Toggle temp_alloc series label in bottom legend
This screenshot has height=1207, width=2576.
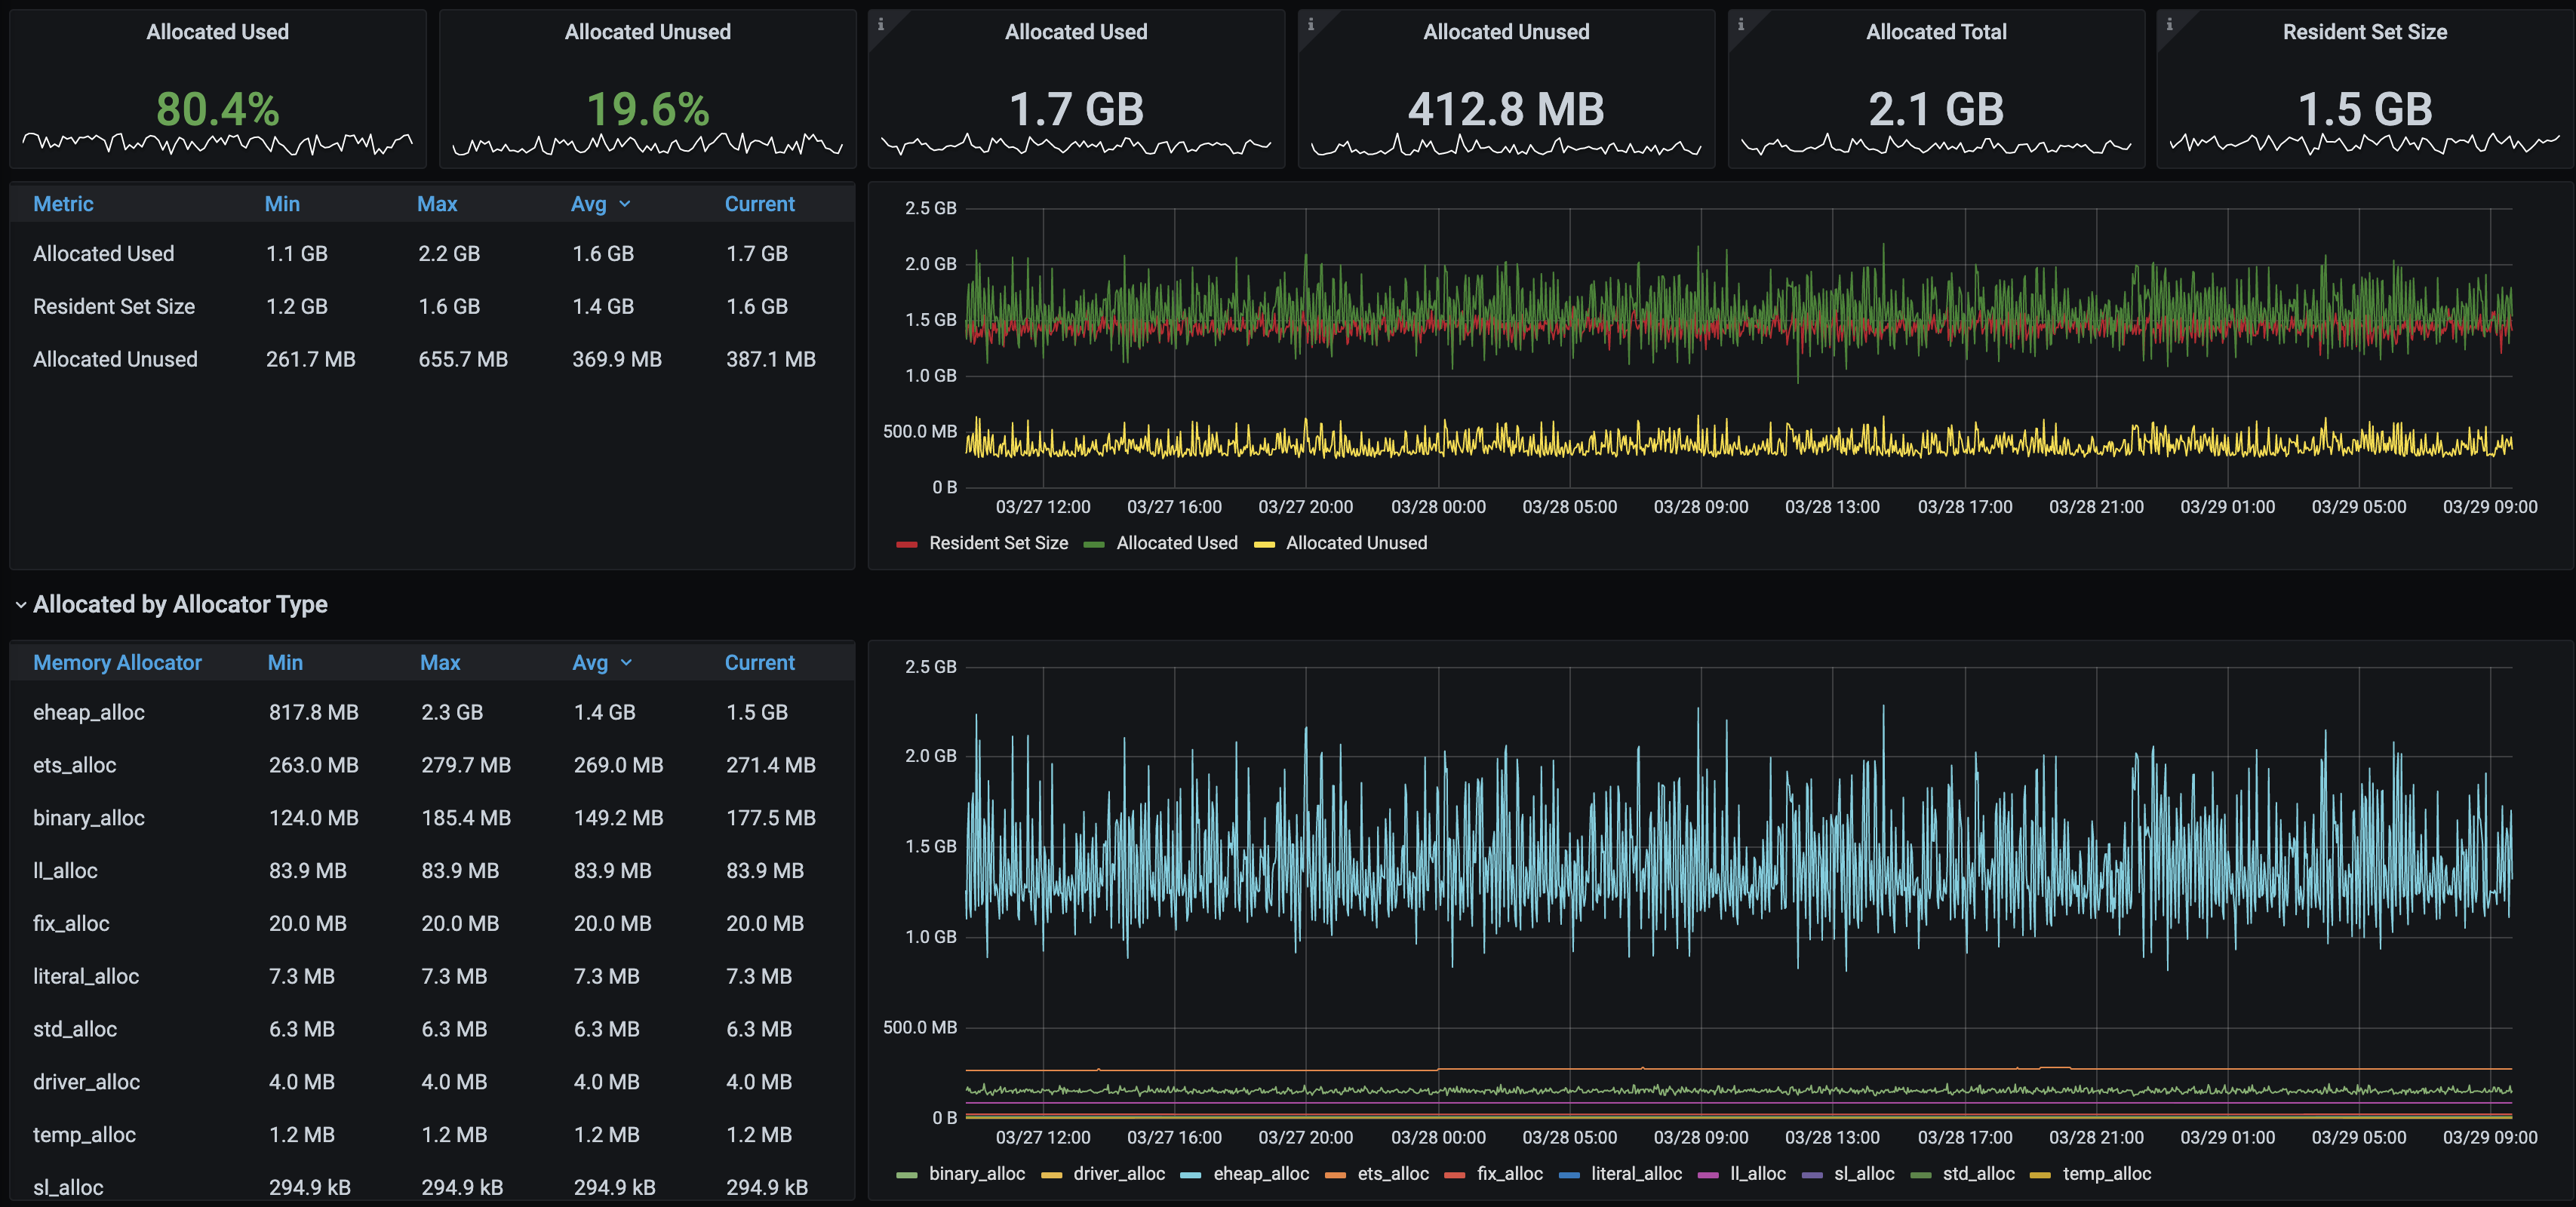2106,1174
